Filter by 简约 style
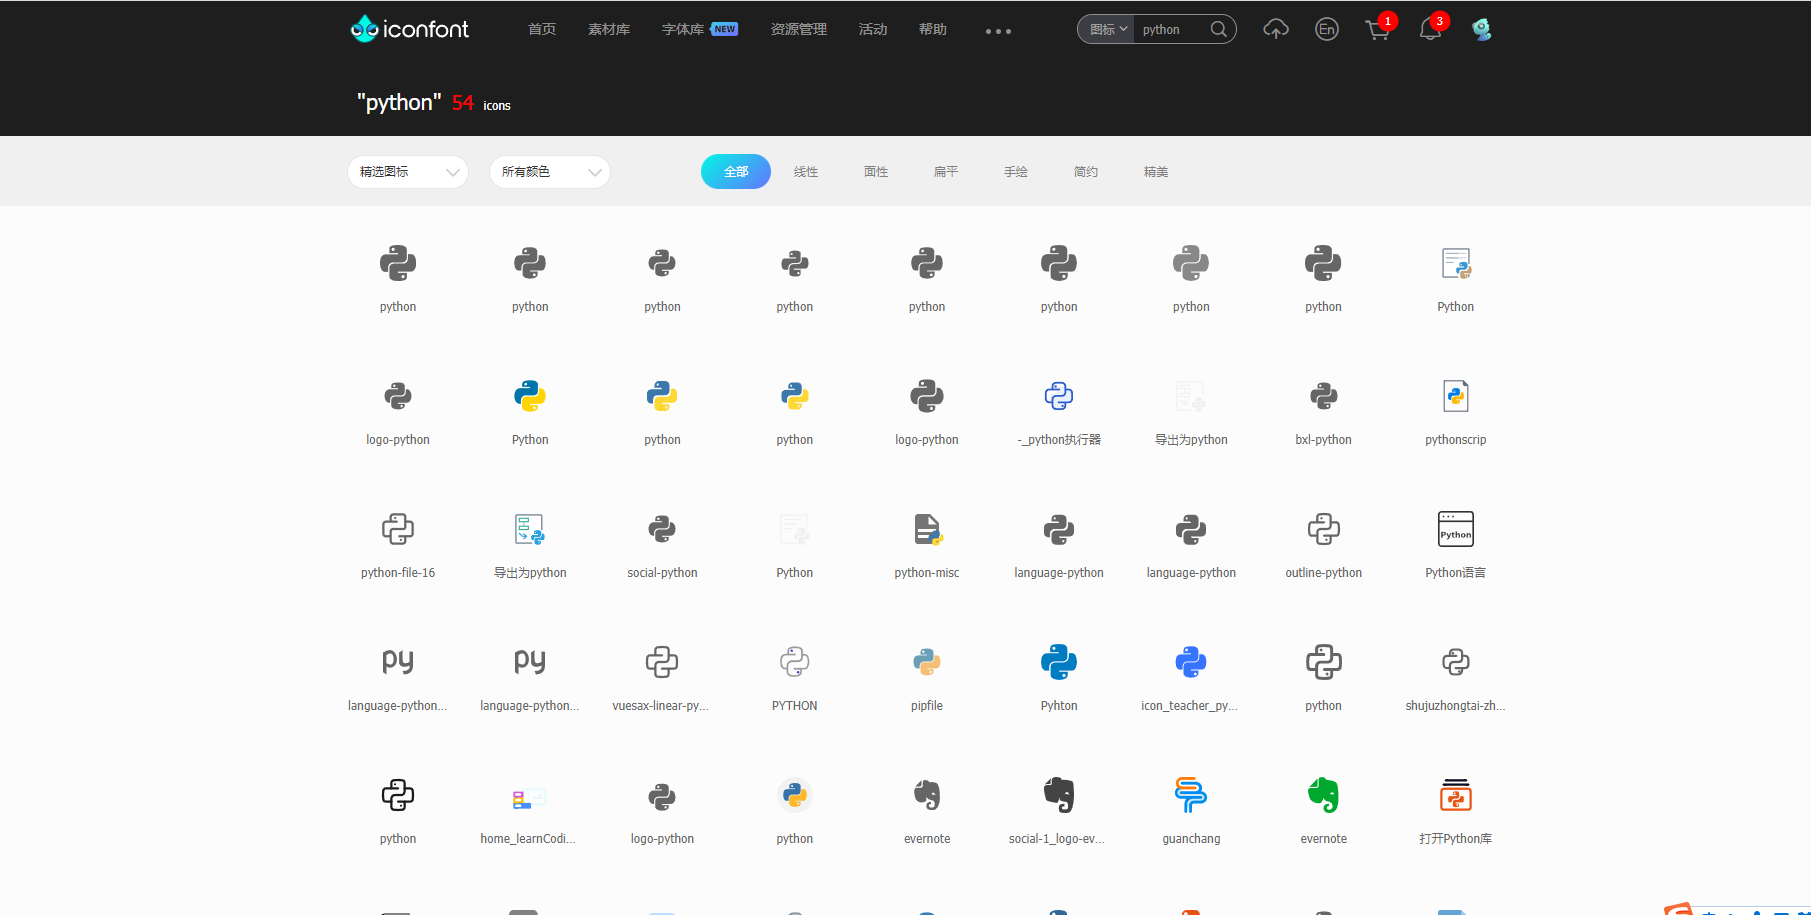The height and width of the screenshot is (915, 1811). (x=1086, y=172)
